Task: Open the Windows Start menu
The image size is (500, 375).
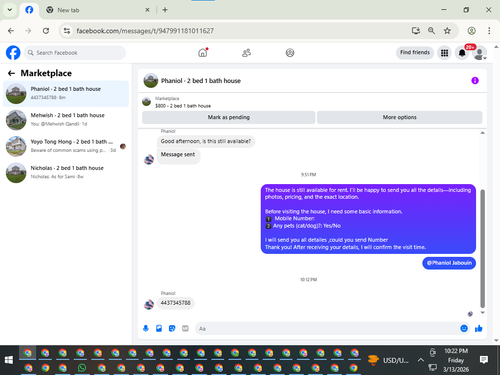Action: 9,360
